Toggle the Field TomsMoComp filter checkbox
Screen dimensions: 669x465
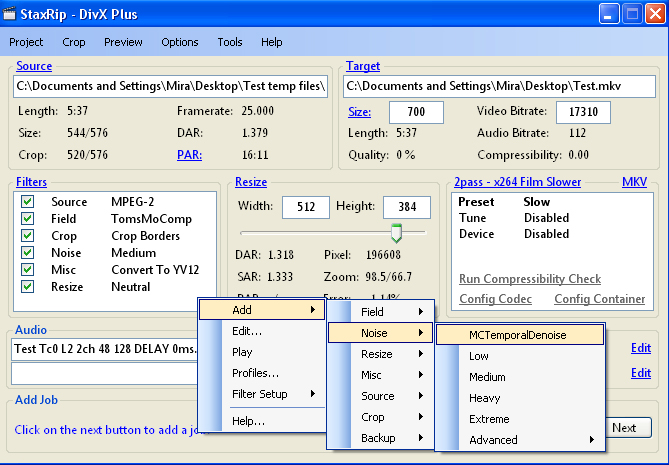28,218
